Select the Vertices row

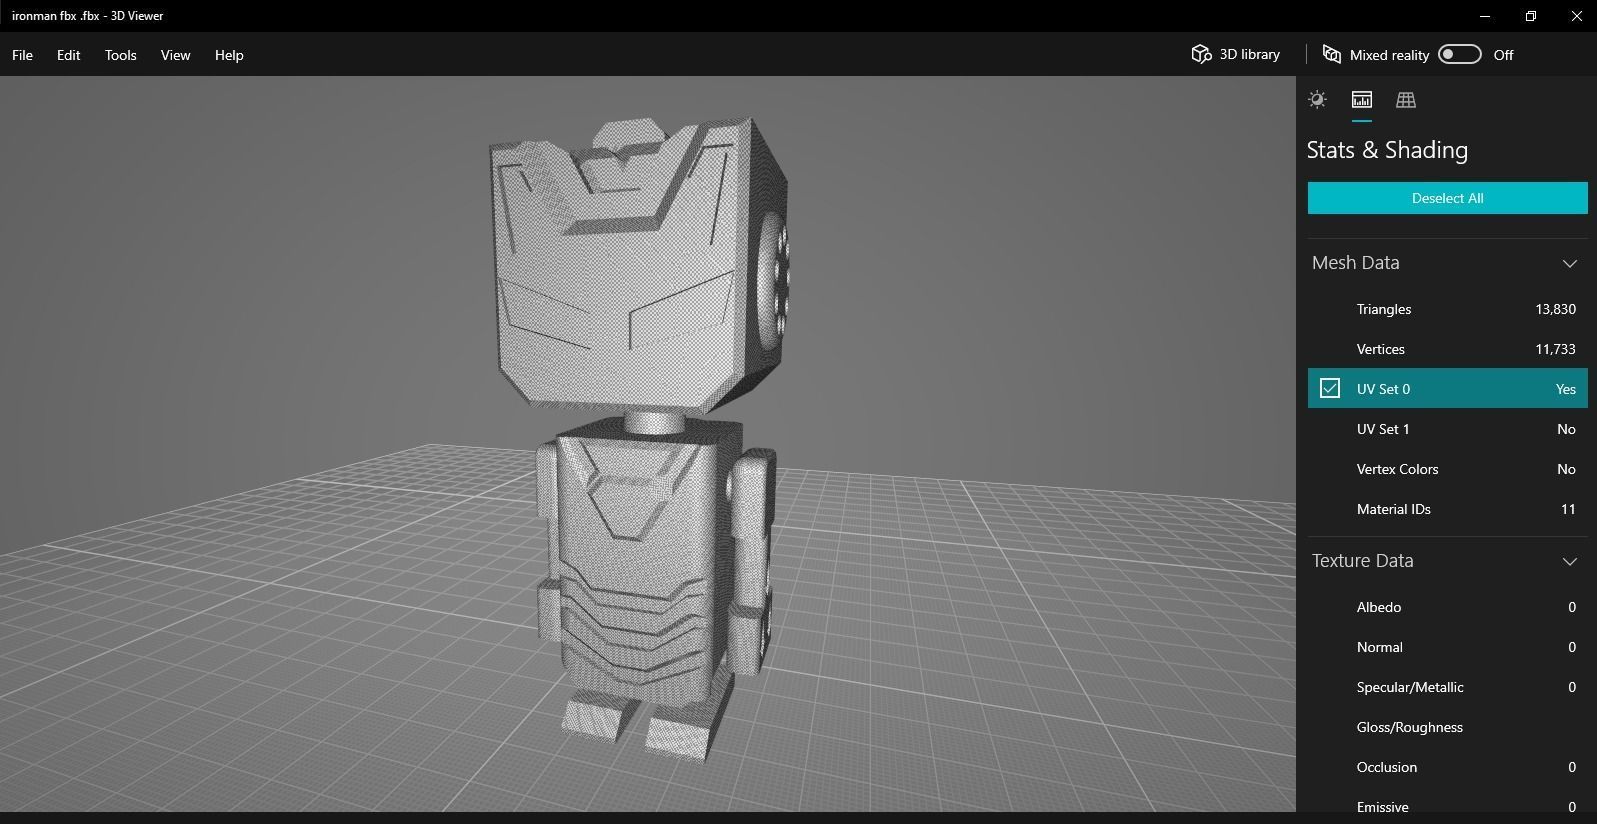tap(1447, 349)
